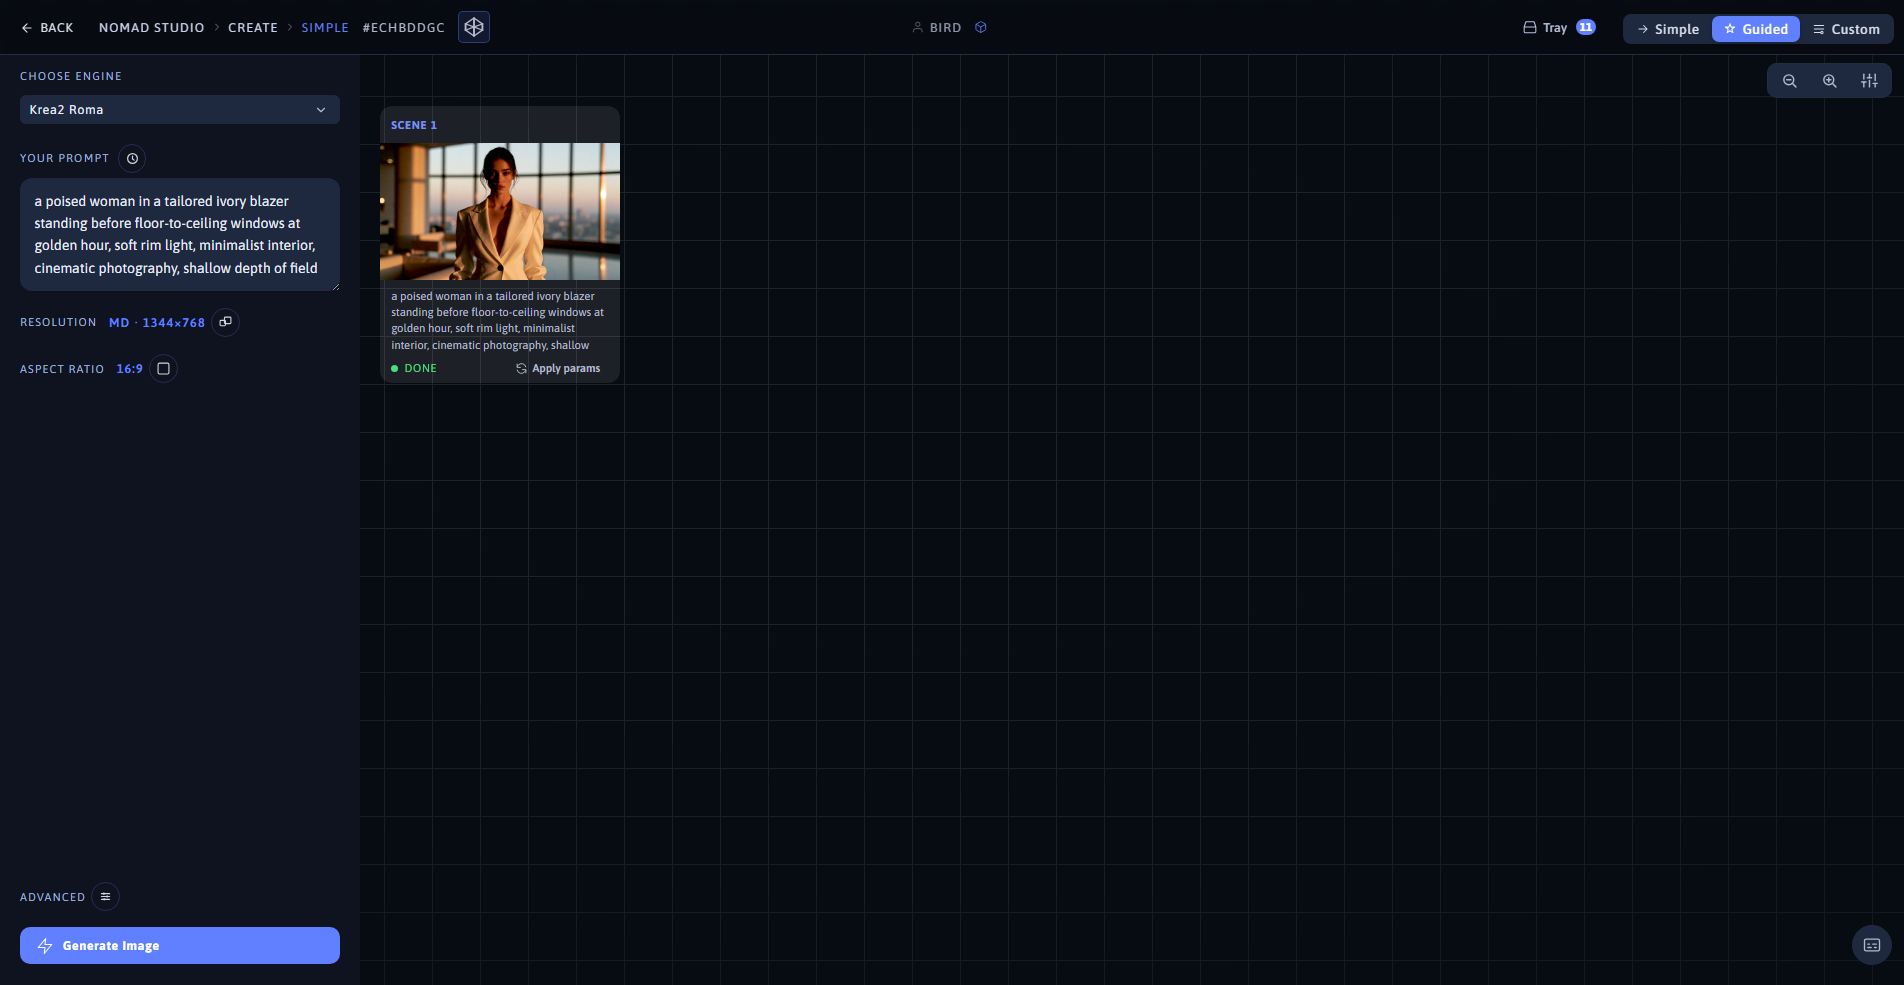This screenshot has width=1904, height=985.
Task: Expand the Advanced options
Action: coord(105,897)
